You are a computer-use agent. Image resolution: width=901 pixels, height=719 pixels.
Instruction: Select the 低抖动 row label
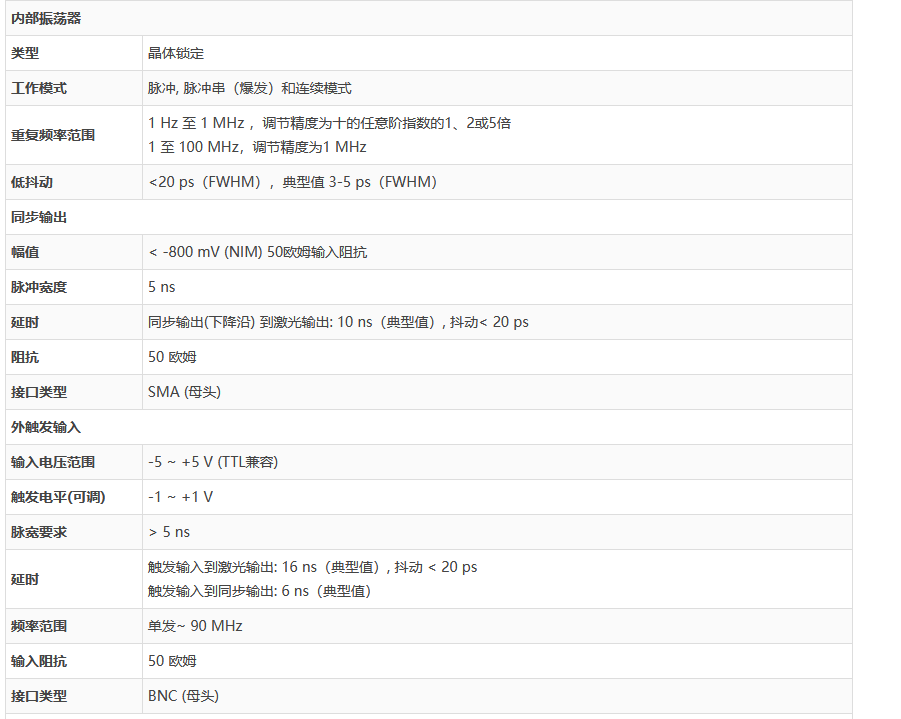click(x=32, y=182)
